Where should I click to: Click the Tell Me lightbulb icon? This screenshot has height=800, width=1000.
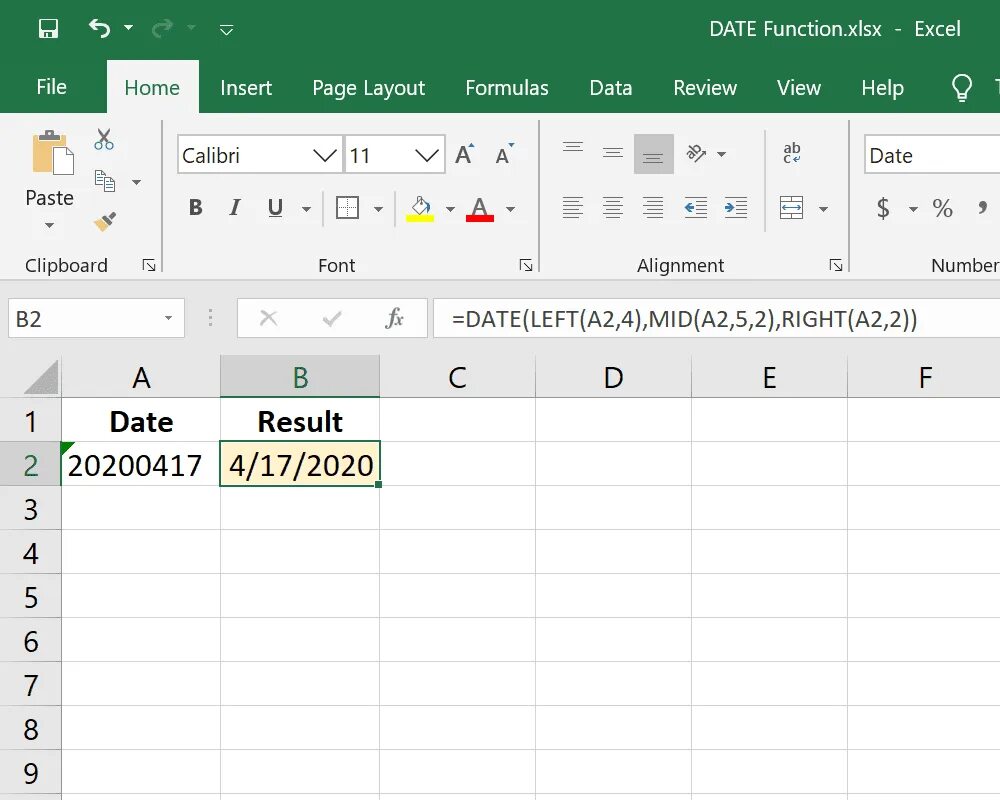click(x=962, y=87)
